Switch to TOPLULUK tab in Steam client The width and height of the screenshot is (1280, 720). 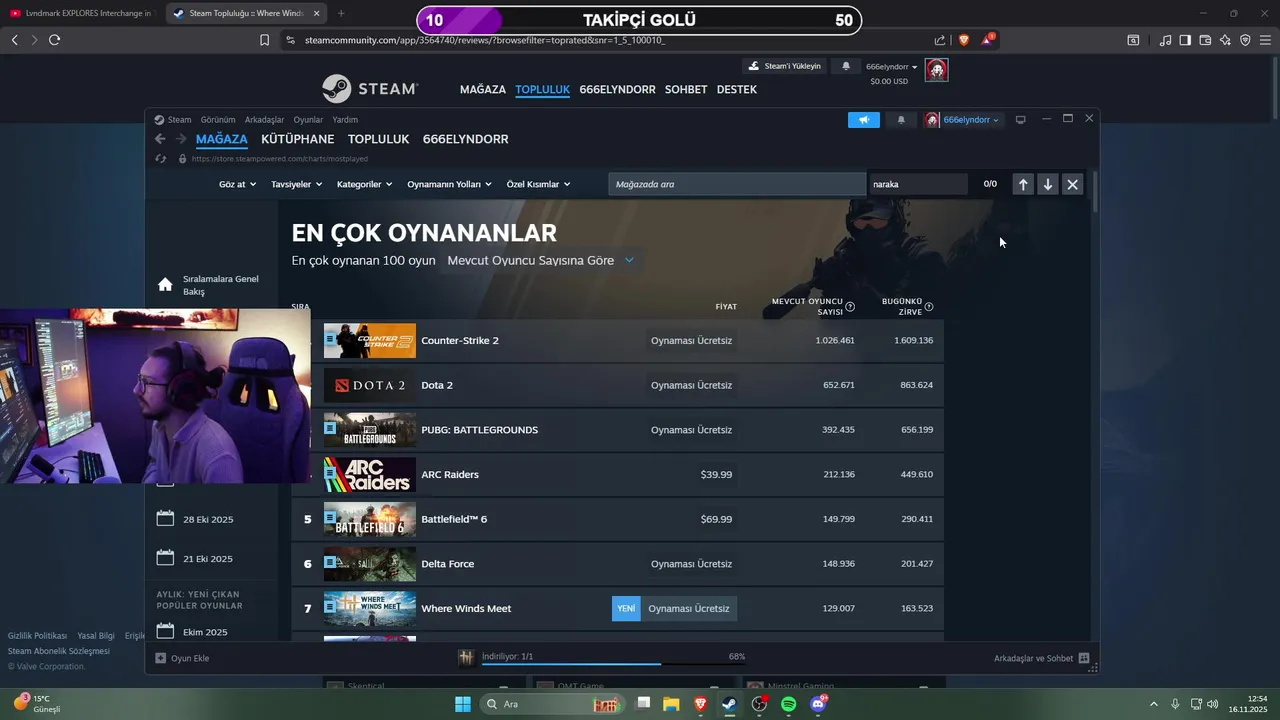pyautogui.click(x=379, y=139)
